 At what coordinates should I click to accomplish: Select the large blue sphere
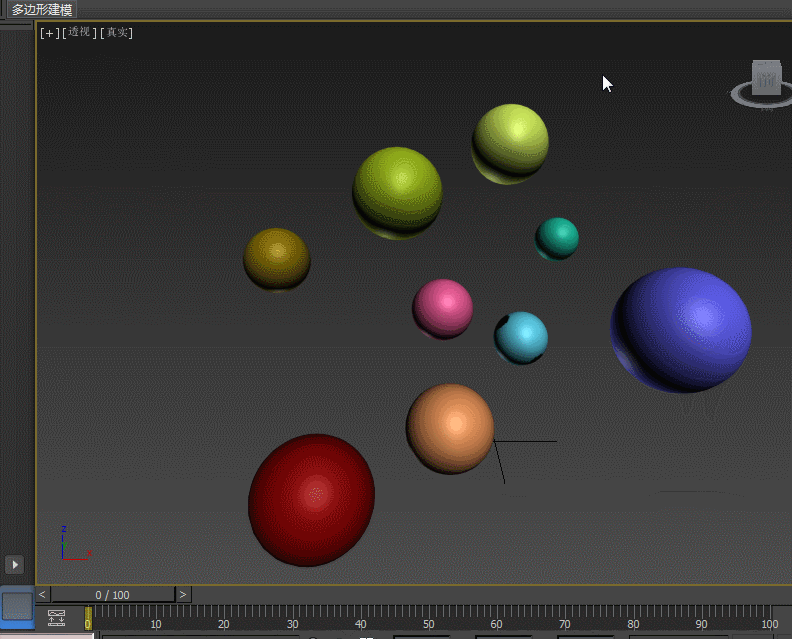681,329
